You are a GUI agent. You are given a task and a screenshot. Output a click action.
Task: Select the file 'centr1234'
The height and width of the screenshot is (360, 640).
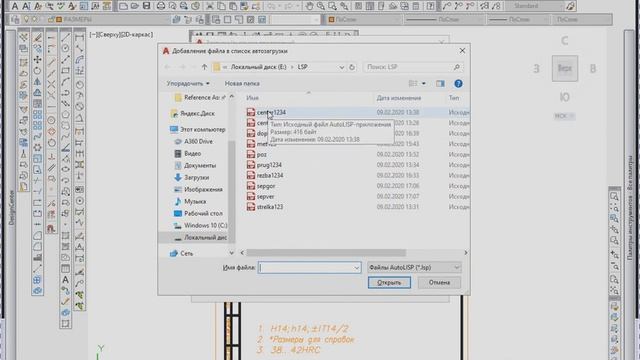coord(271,112)
